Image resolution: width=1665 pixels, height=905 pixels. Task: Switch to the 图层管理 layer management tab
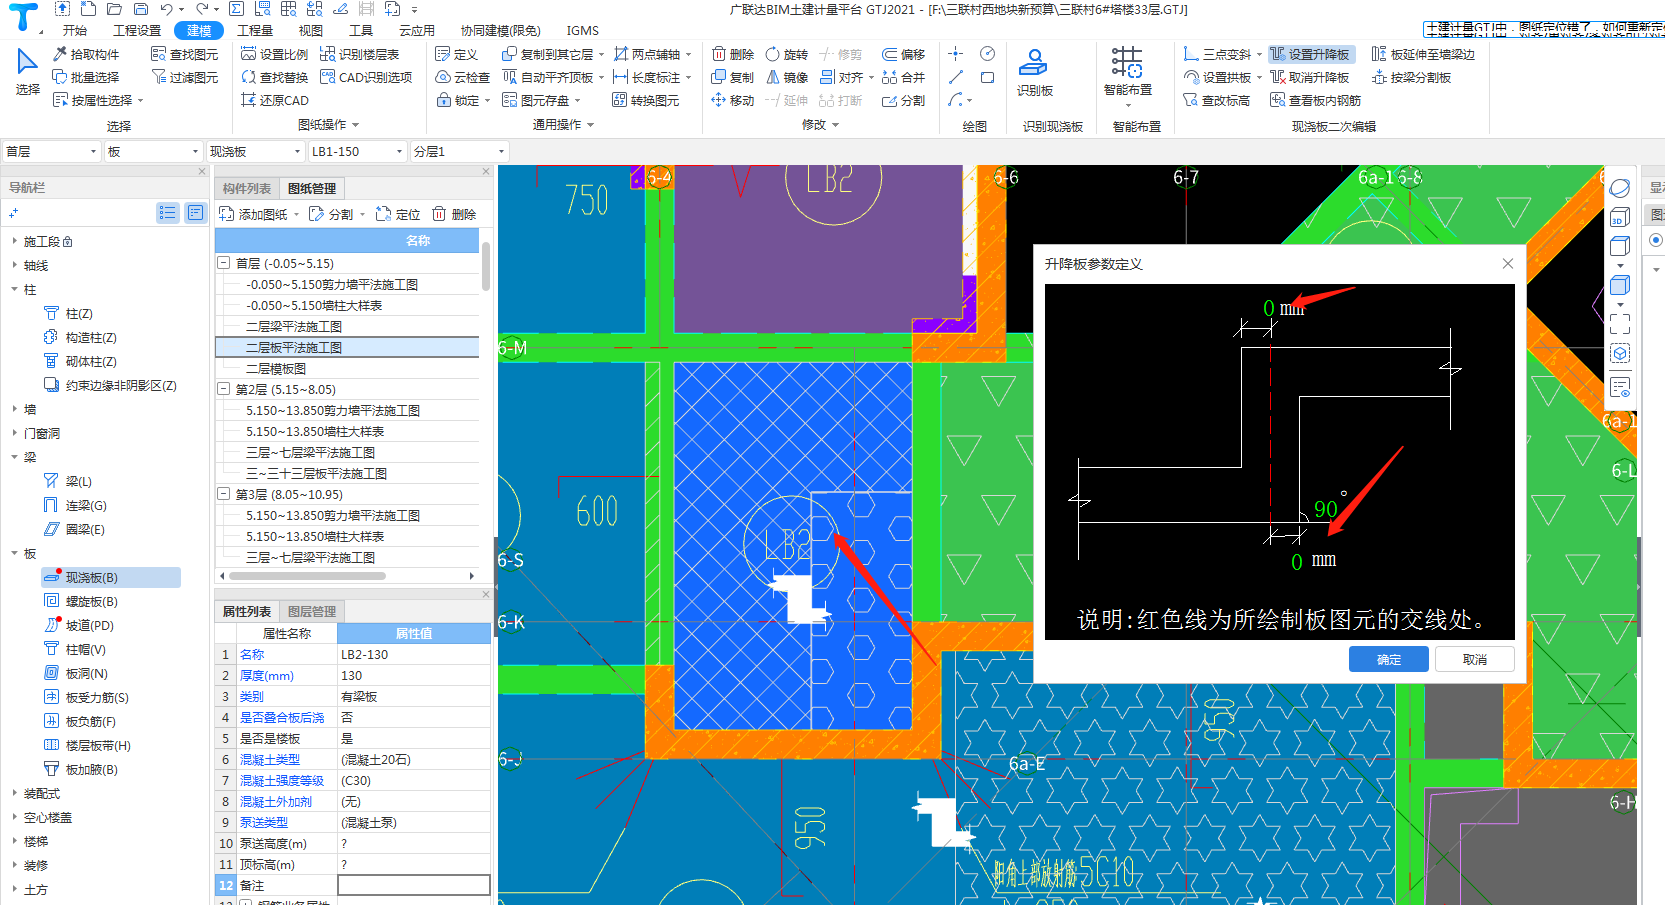pos(312,611)
